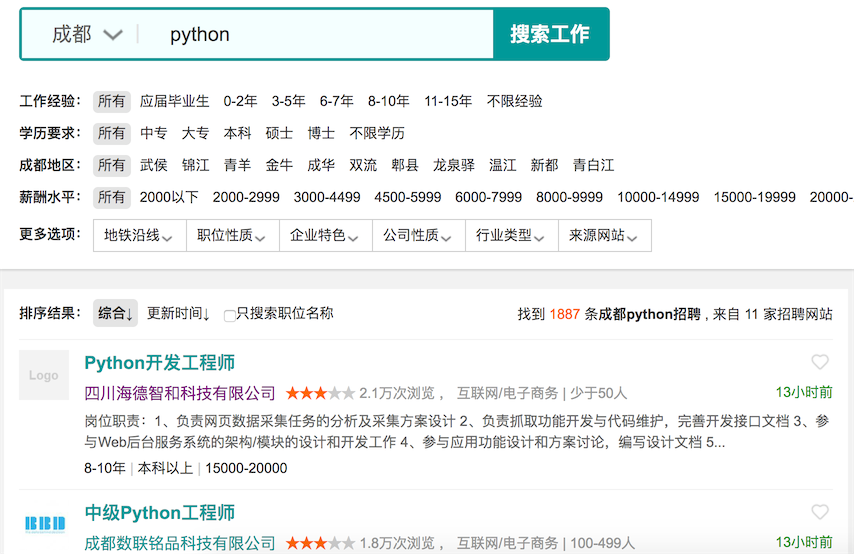Select 本科 education requirement
The width and height of the screenshot is (854, 554).
coord(237,133)
